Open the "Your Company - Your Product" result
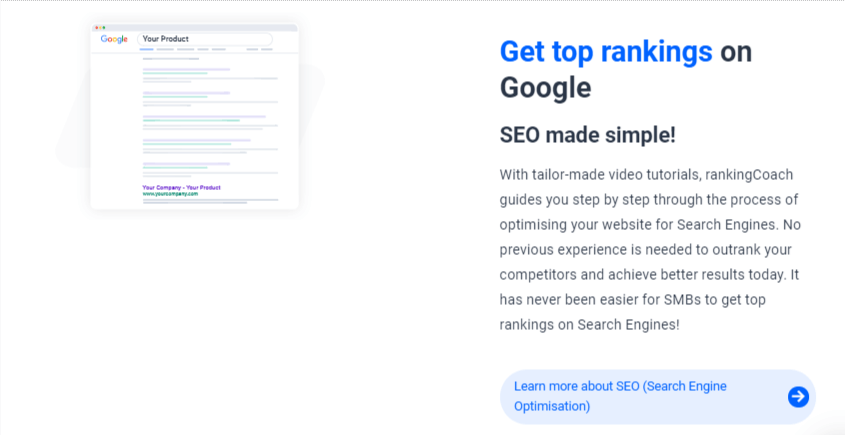845x435 pixels. [x=181, y=187]
